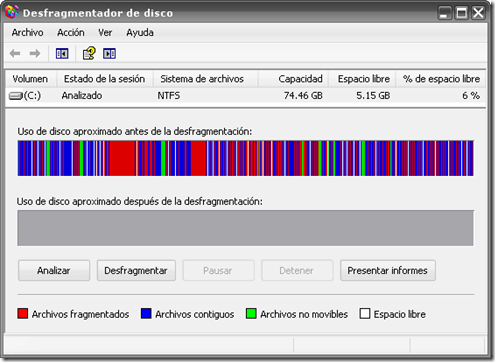
Task: Click the white Espacio libre legend swatch
Action: [365, 314]
